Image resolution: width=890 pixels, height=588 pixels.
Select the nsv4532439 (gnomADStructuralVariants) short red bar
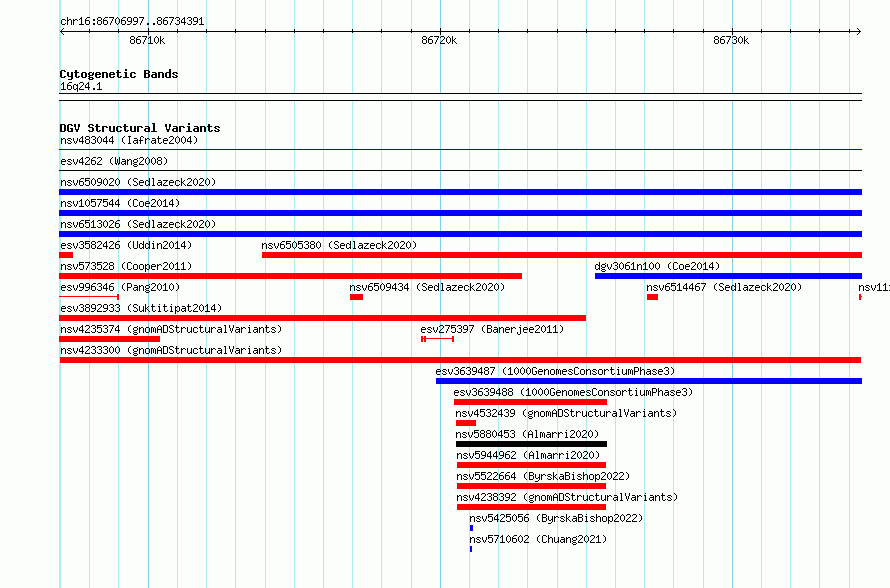(x=466, y=423)
